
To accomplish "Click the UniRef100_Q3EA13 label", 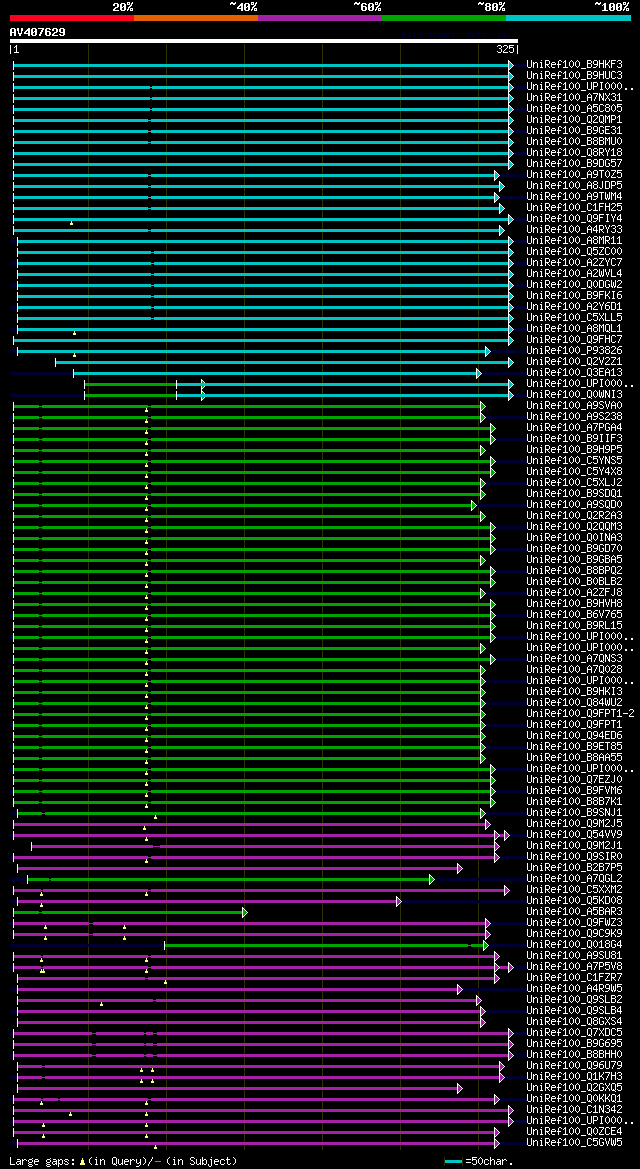I will pos(574,373).
